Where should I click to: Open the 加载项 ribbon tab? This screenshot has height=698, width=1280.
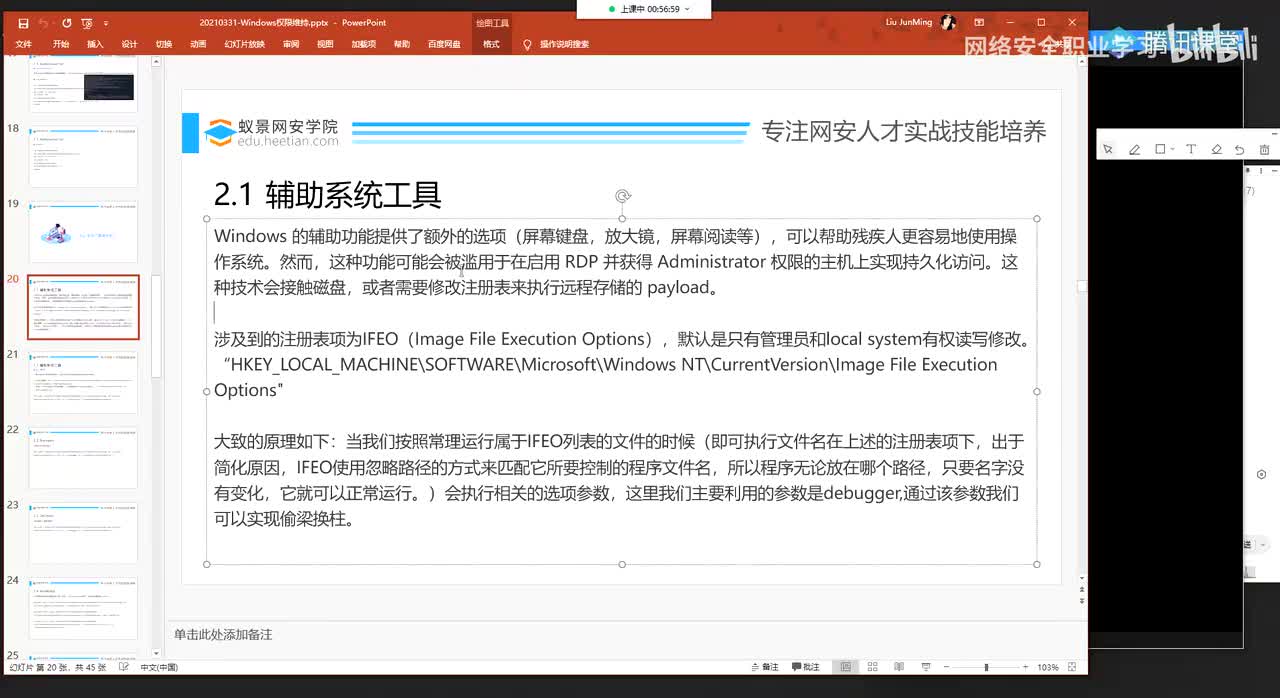click(363, 44)
